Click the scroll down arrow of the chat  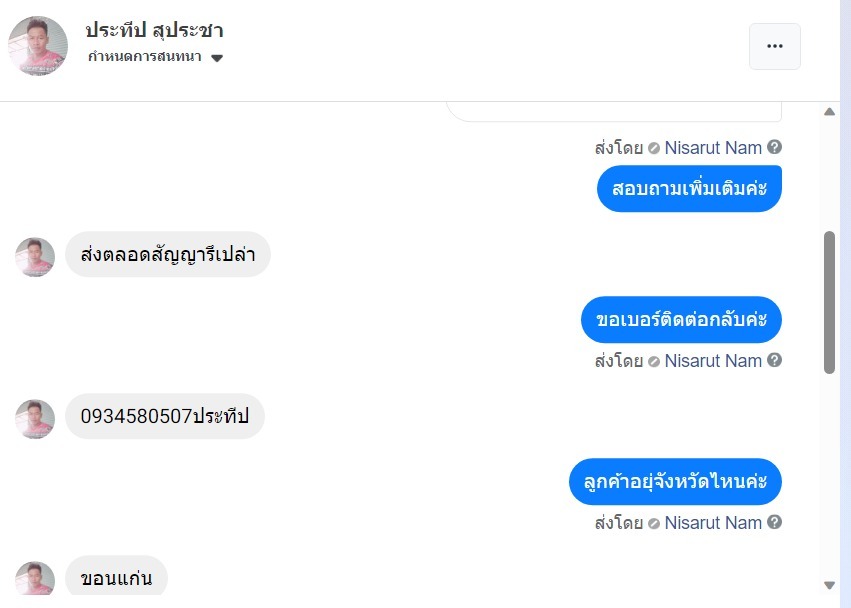tap(829, 585)
